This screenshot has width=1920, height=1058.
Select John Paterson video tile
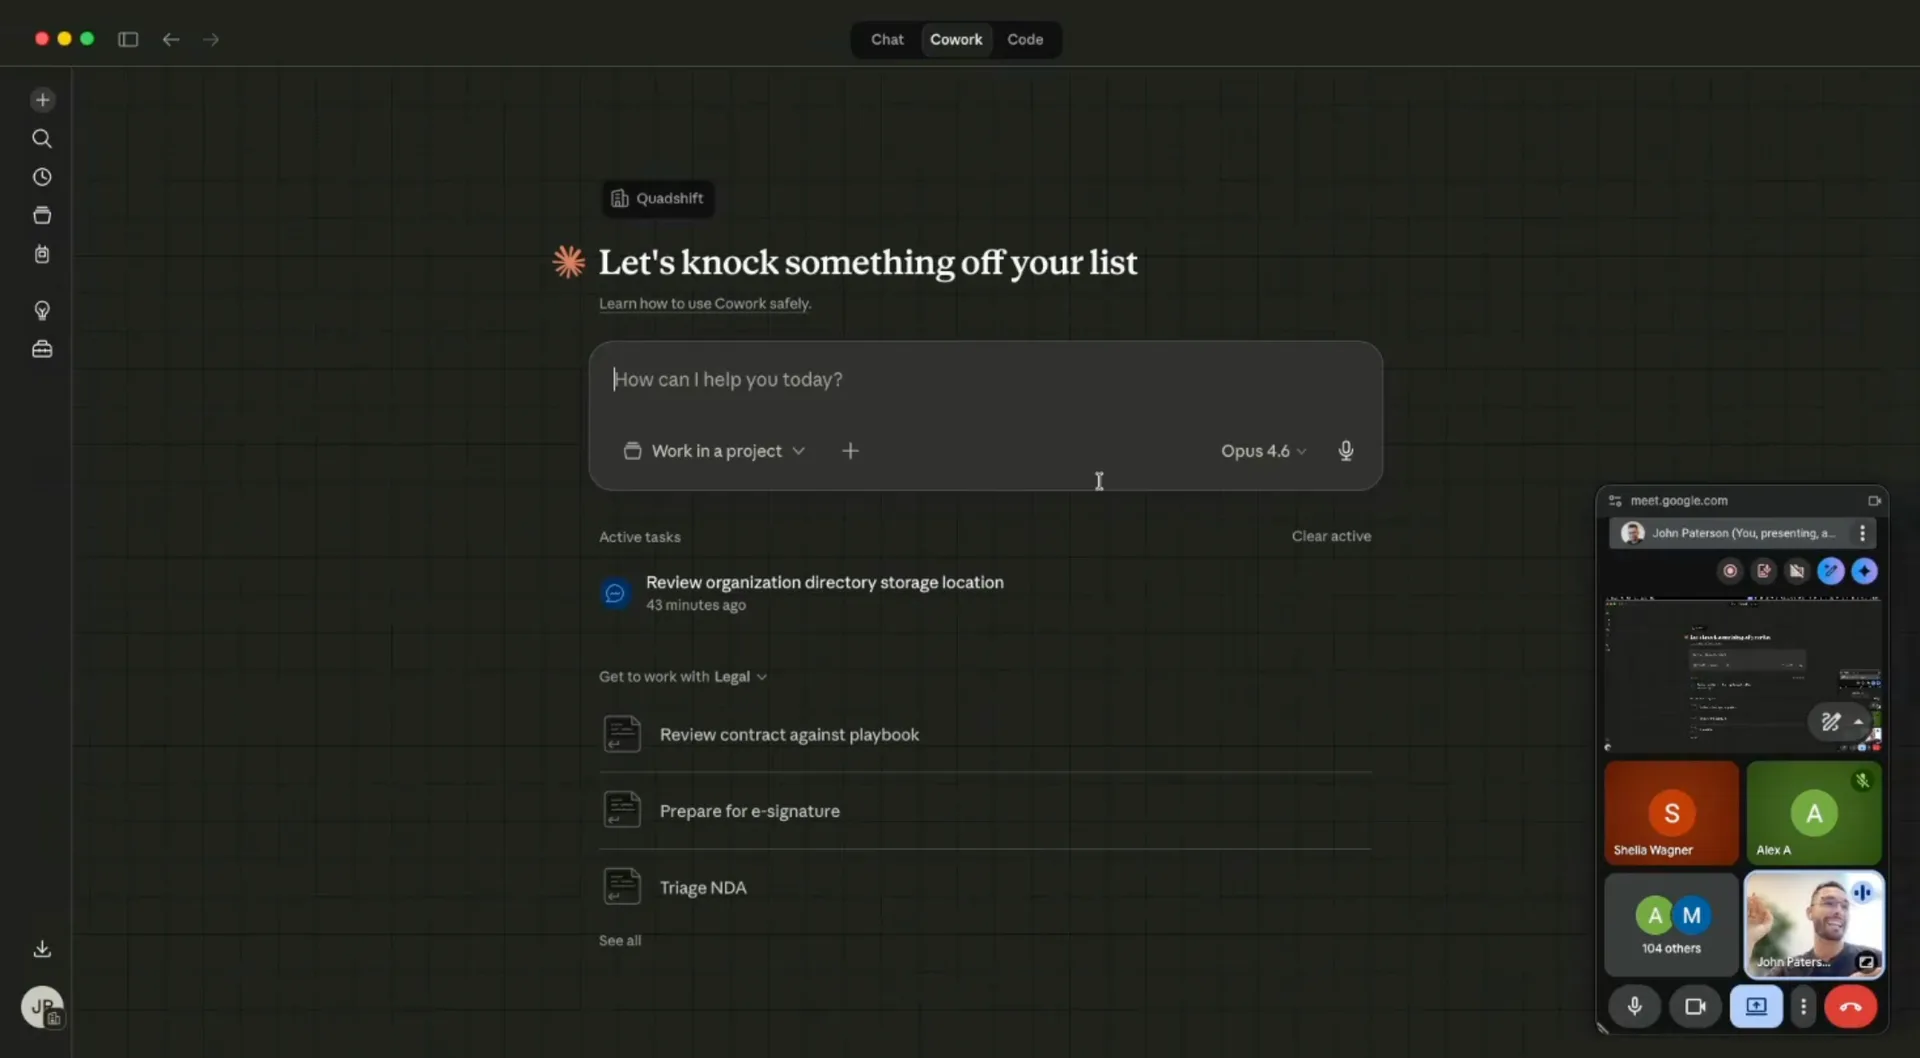click(x=1814, y=924)
